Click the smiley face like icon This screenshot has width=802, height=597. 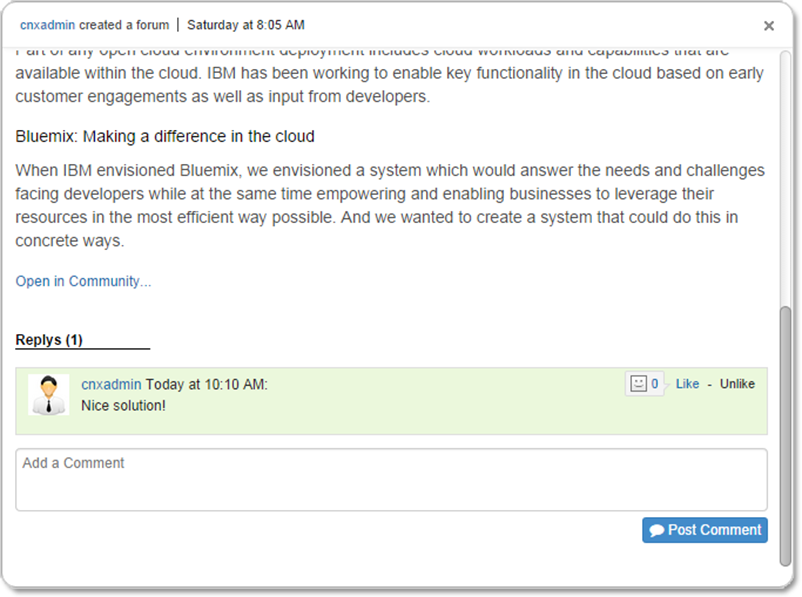pos(637,383)
